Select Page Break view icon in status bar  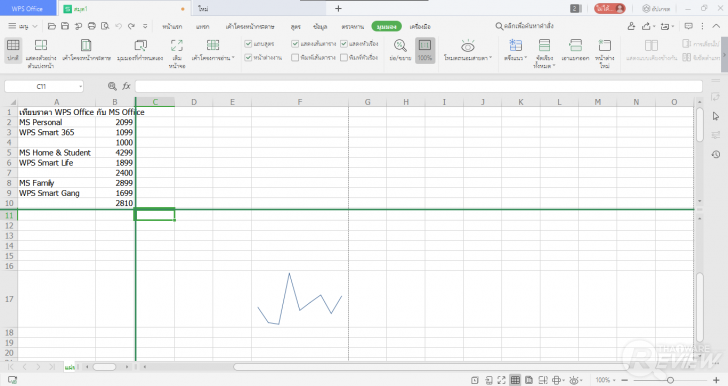pos(543,380)
